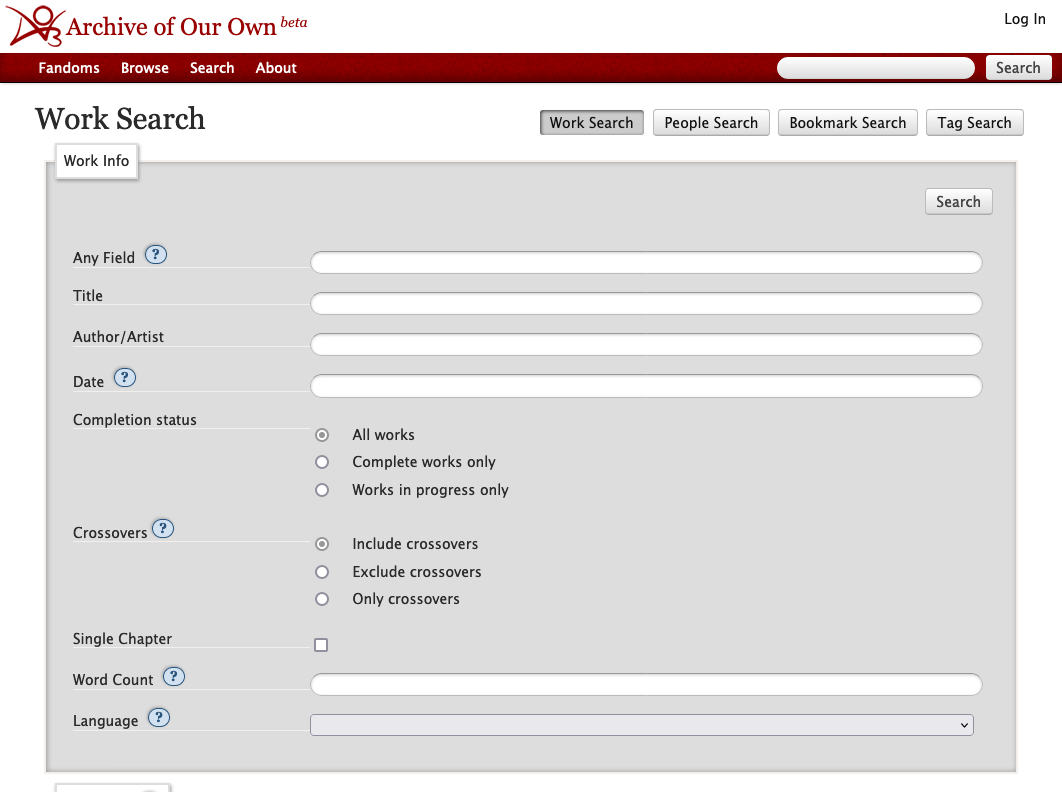The width and height of the screenshot is (1062, 792).
Task: Click the Crossovers help icon
Action: point(162,529)
